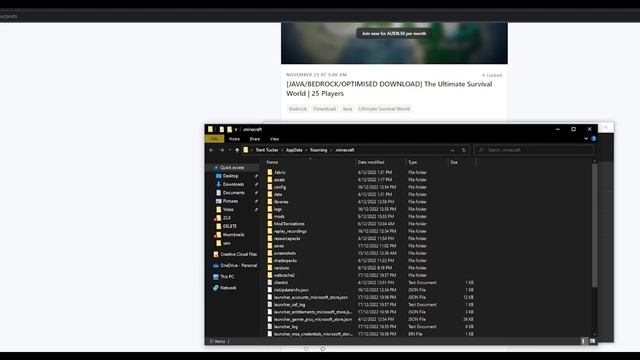Select the webcache2 folder icon
The width and height of the screenshot is (640, 360).
[270, 275]
